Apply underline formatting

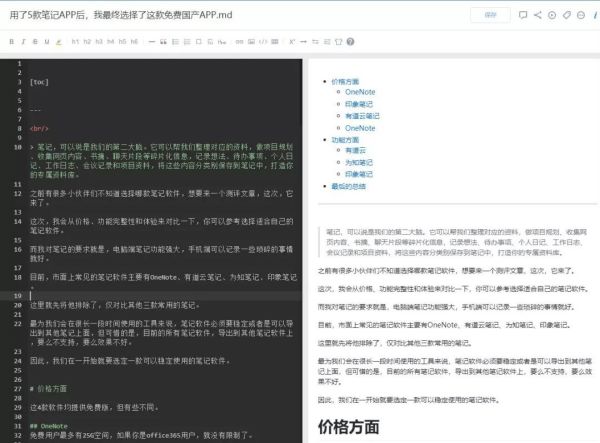47,42
